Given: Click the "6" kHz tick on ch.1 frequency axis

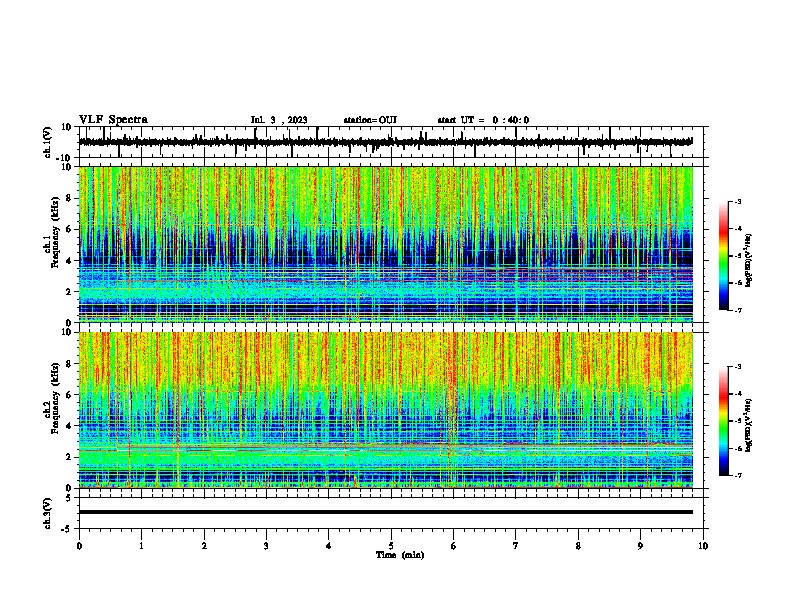Looking at the screenshot, I should 70,229.
